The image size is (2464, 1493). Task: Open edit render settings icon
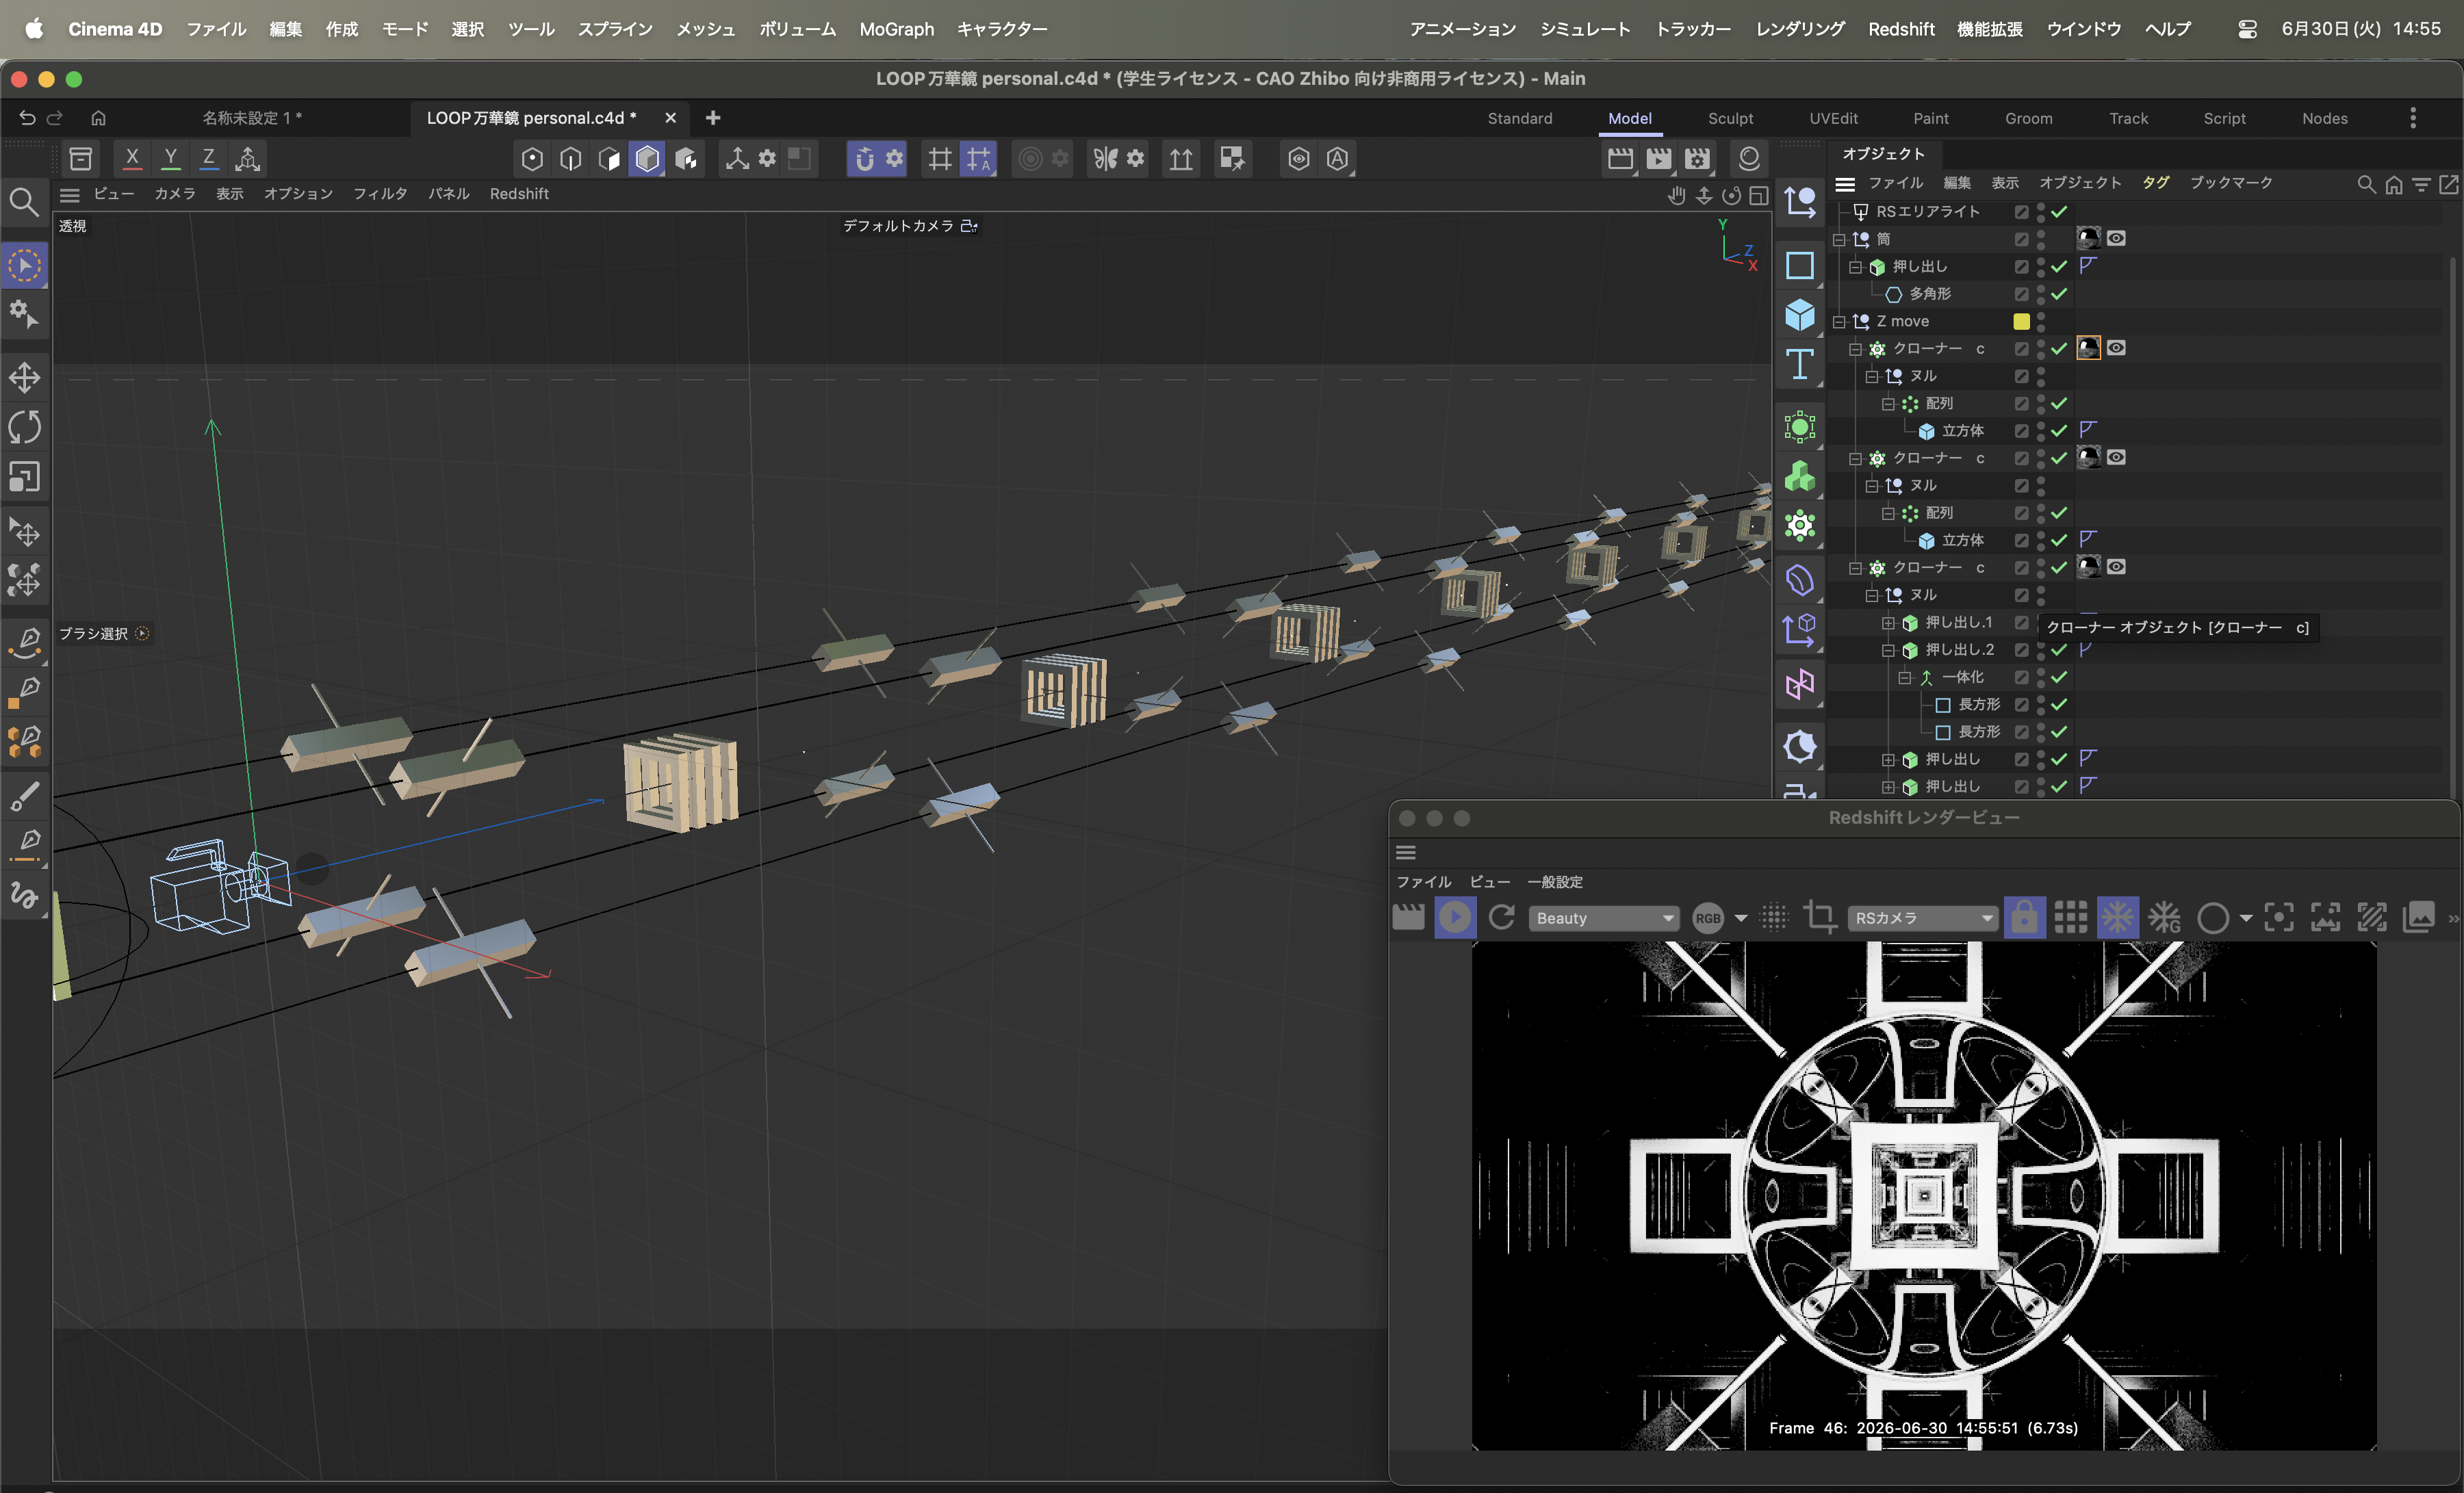1698,158
